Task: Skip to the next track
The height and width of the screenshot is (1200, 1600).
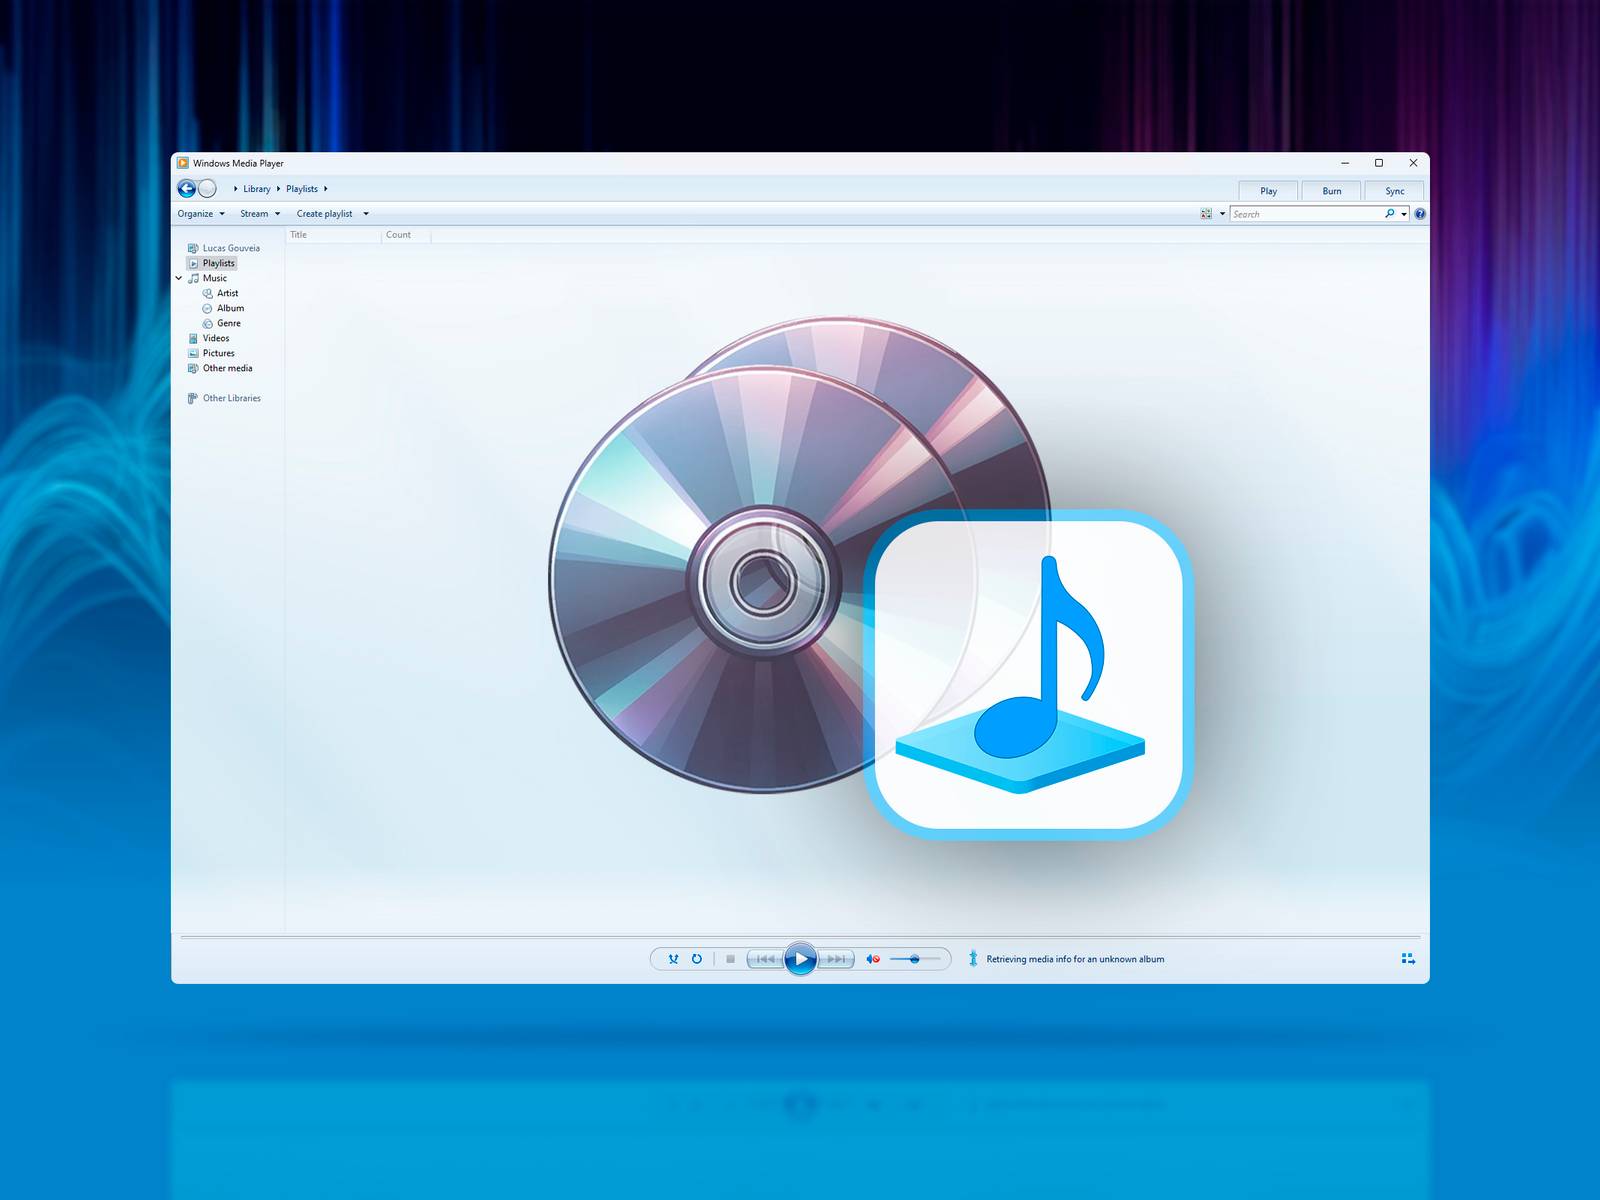Action: point(836,959)
